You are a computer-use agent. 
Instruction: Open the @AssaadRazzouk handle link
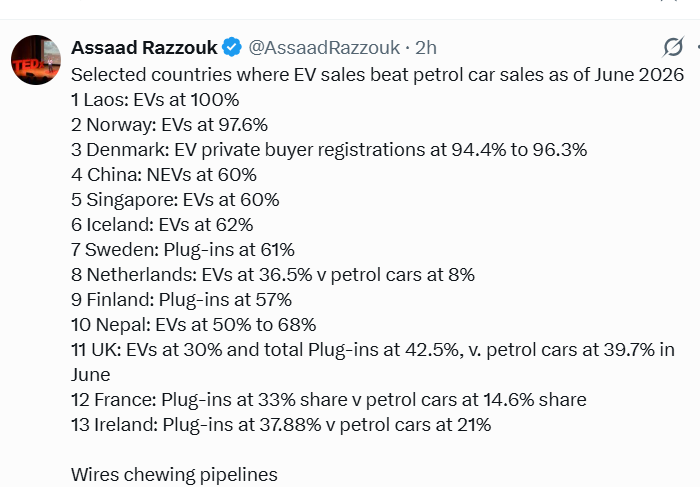pos(324,47)
